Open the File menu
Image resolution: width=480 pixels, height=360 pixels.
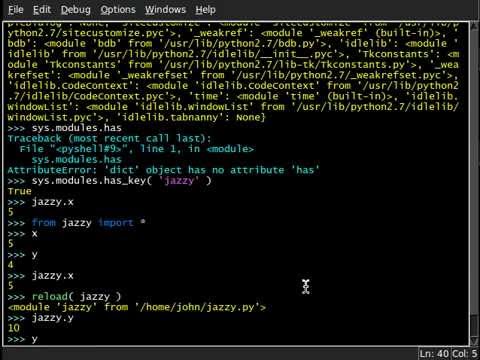coord(16,10)
